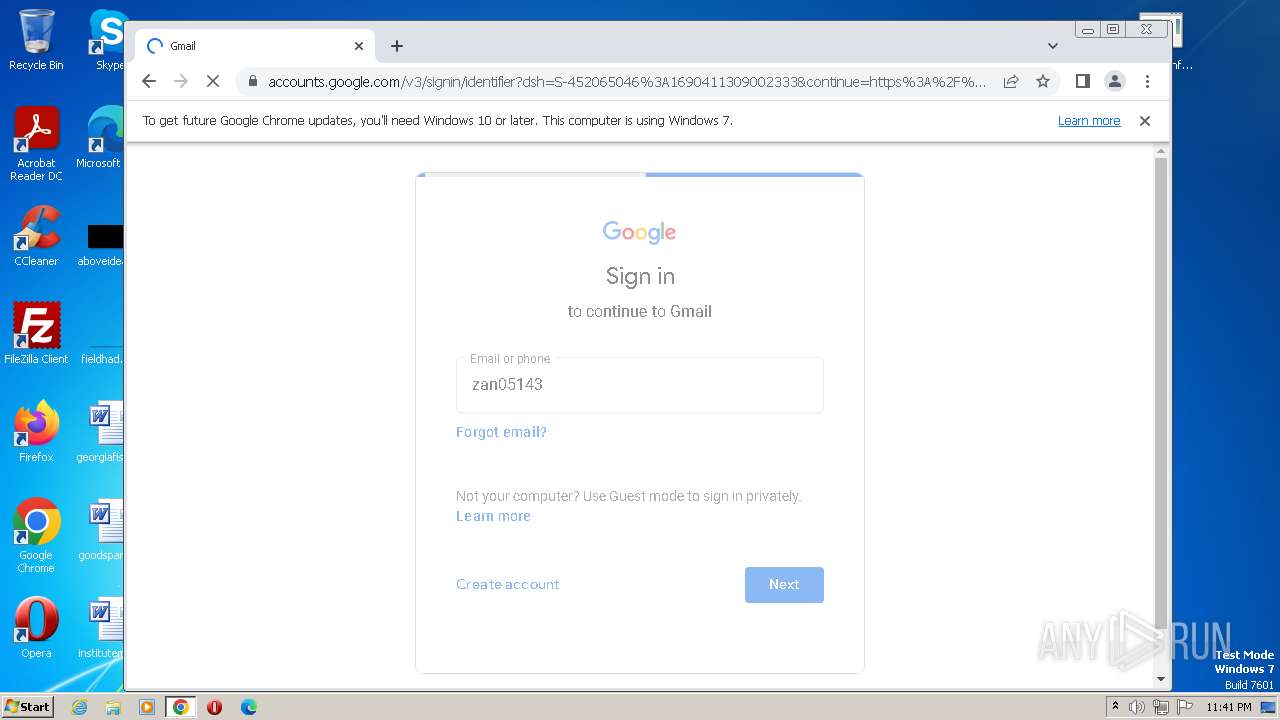Screen dimensions: 1280x720
Task: Expand the tab search chevron
Action: 1053,46
